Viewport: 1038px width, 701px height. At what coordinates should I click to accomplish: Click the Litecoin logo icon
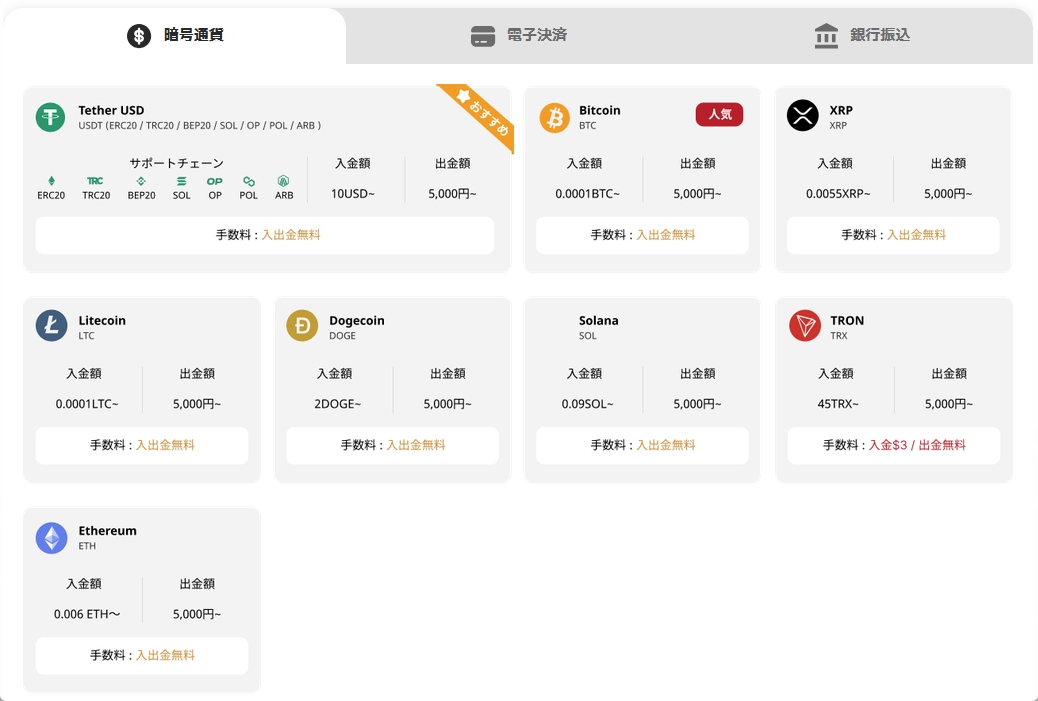pos(52,326)
